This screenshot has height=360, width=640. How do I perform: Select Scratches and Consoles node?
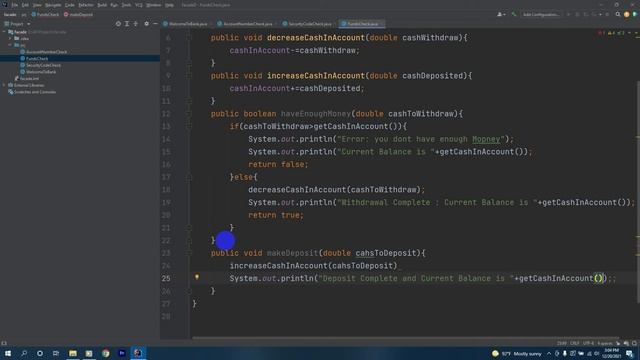click(x=32, y=92)
